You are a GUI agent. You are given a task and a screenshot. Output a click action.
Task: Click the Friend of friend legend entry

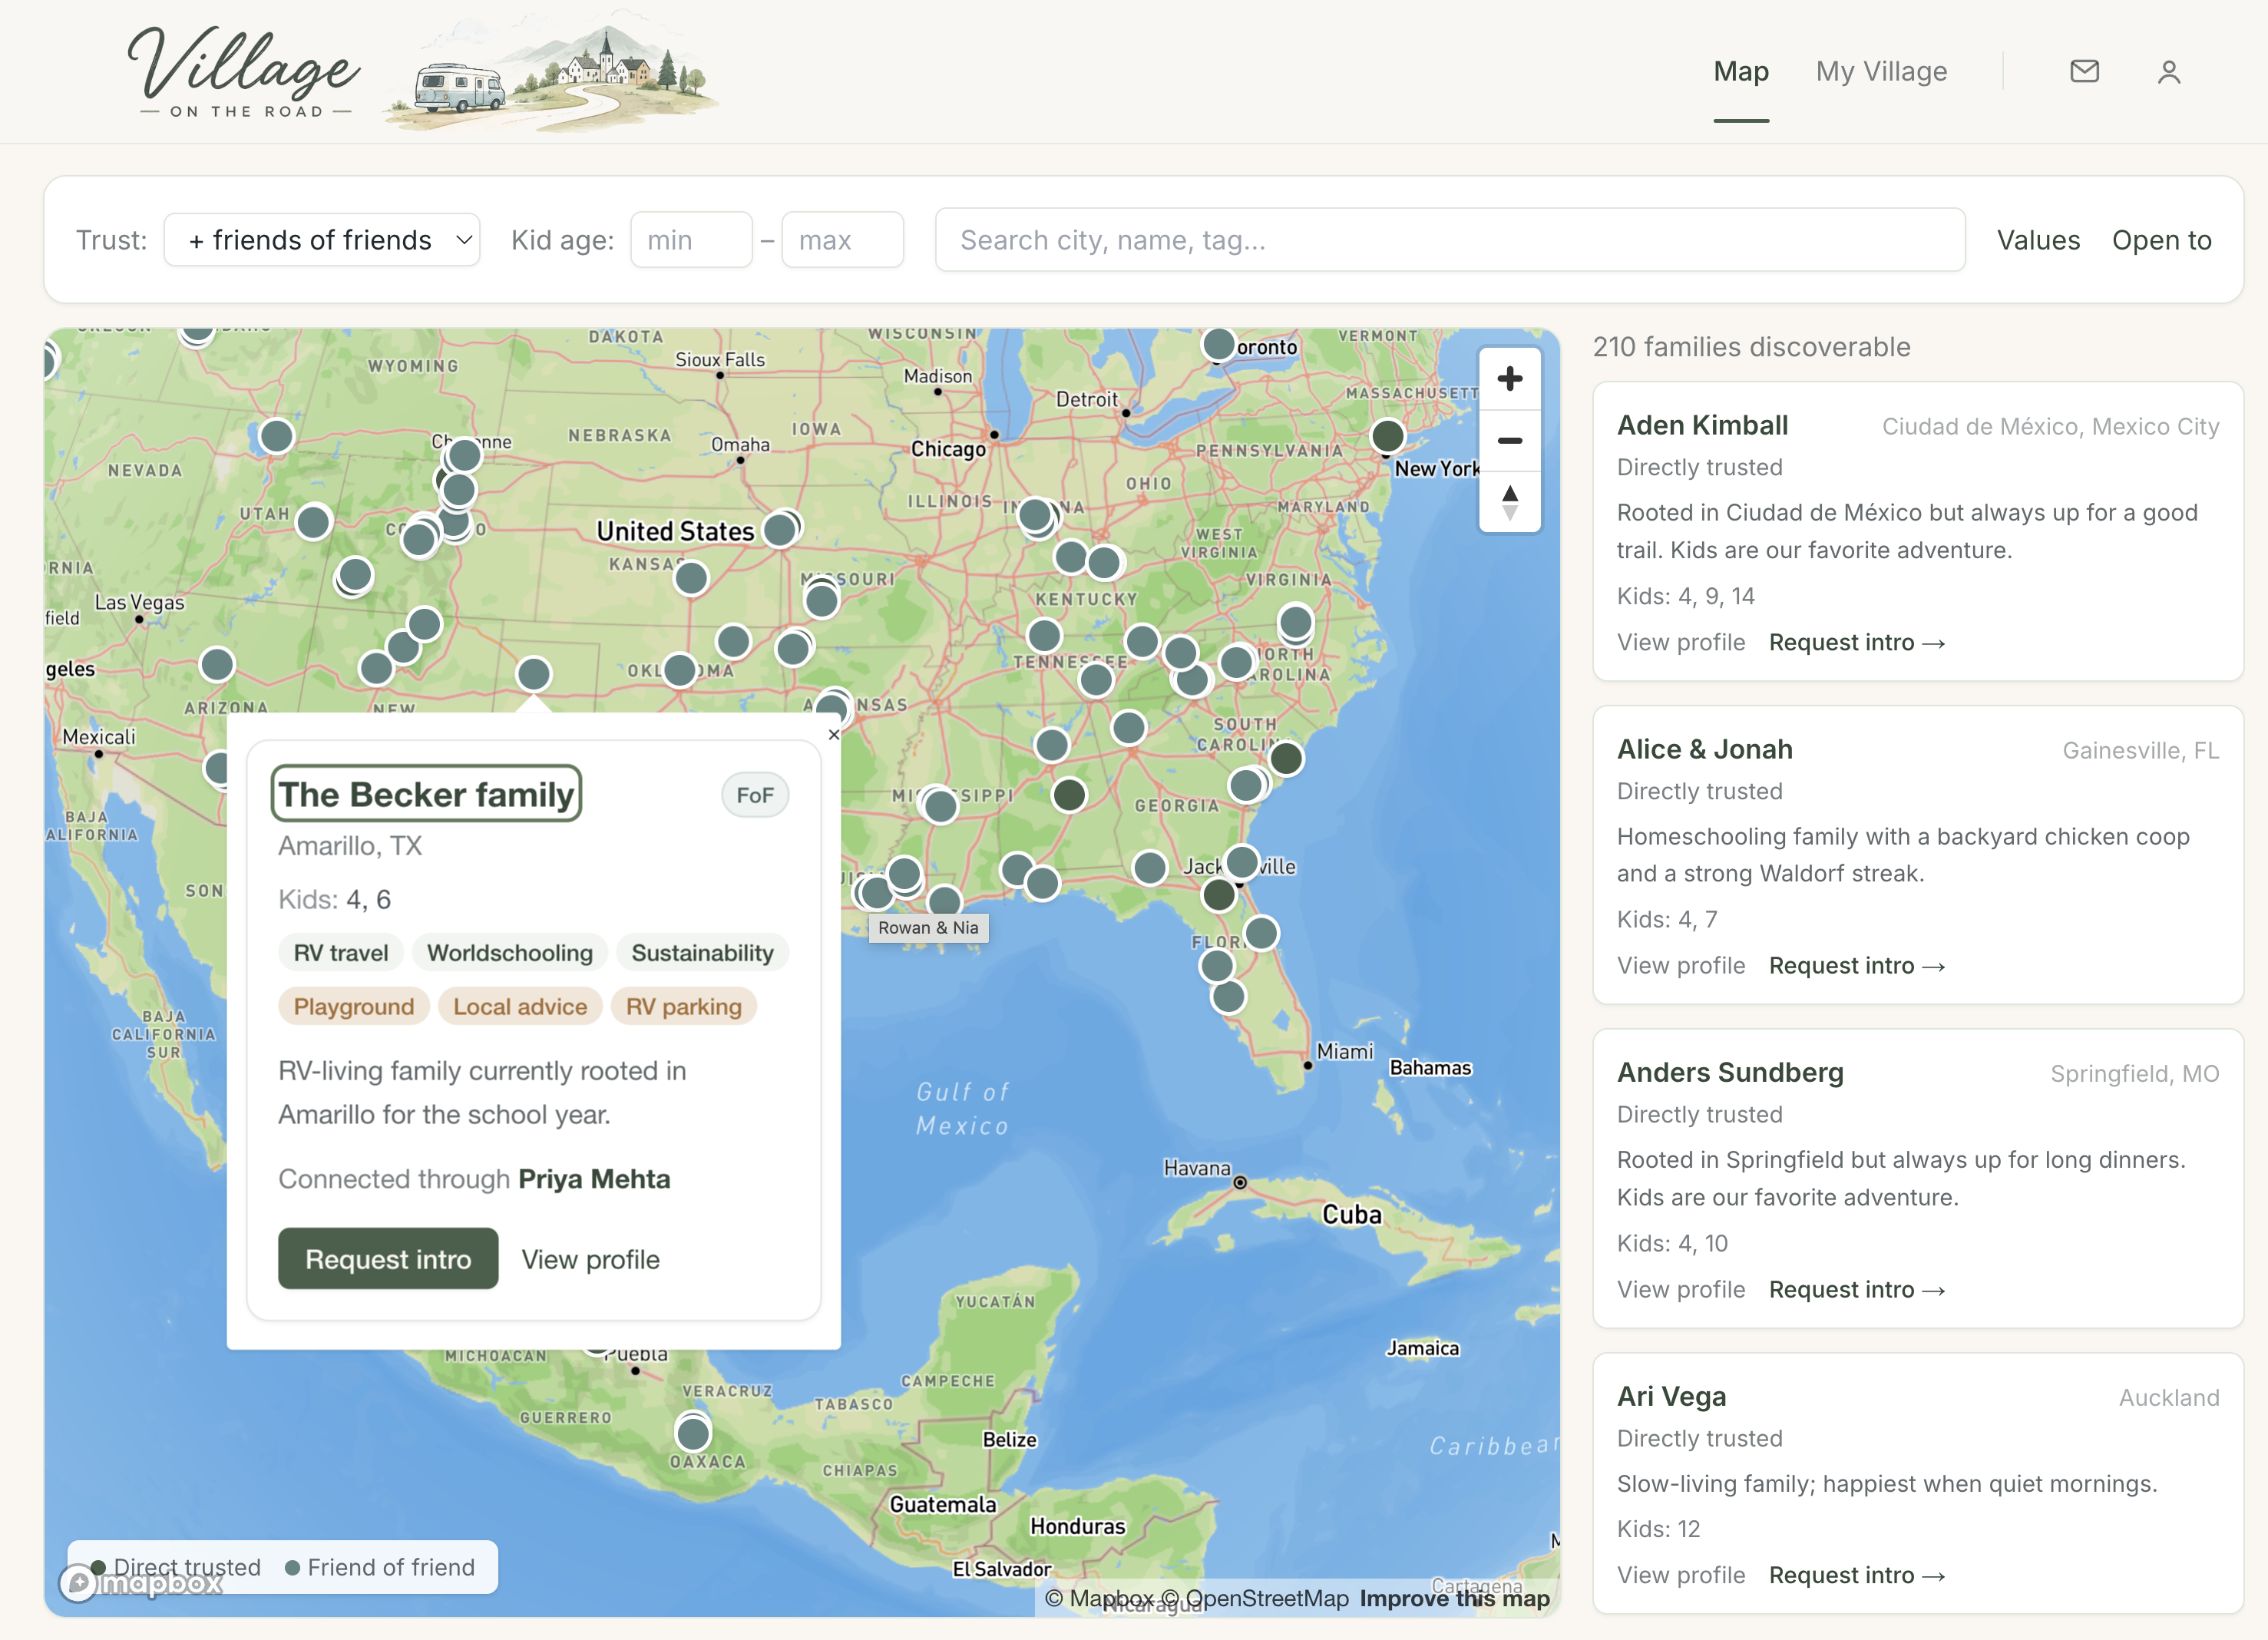click(x=380, y=1568)
